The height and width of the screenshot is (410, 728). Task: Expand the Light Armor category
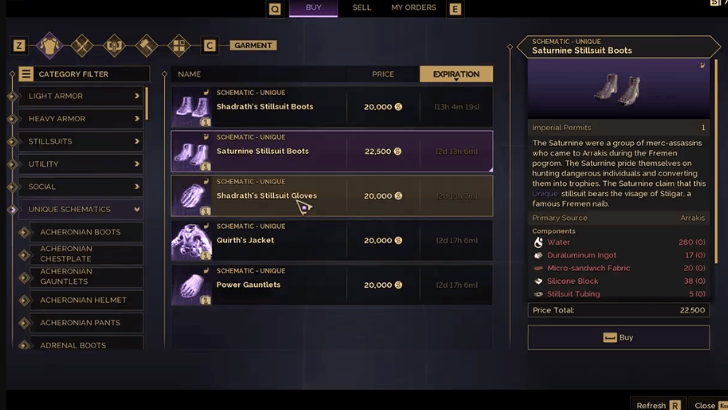pyautogui.click(x=81, y=96)
